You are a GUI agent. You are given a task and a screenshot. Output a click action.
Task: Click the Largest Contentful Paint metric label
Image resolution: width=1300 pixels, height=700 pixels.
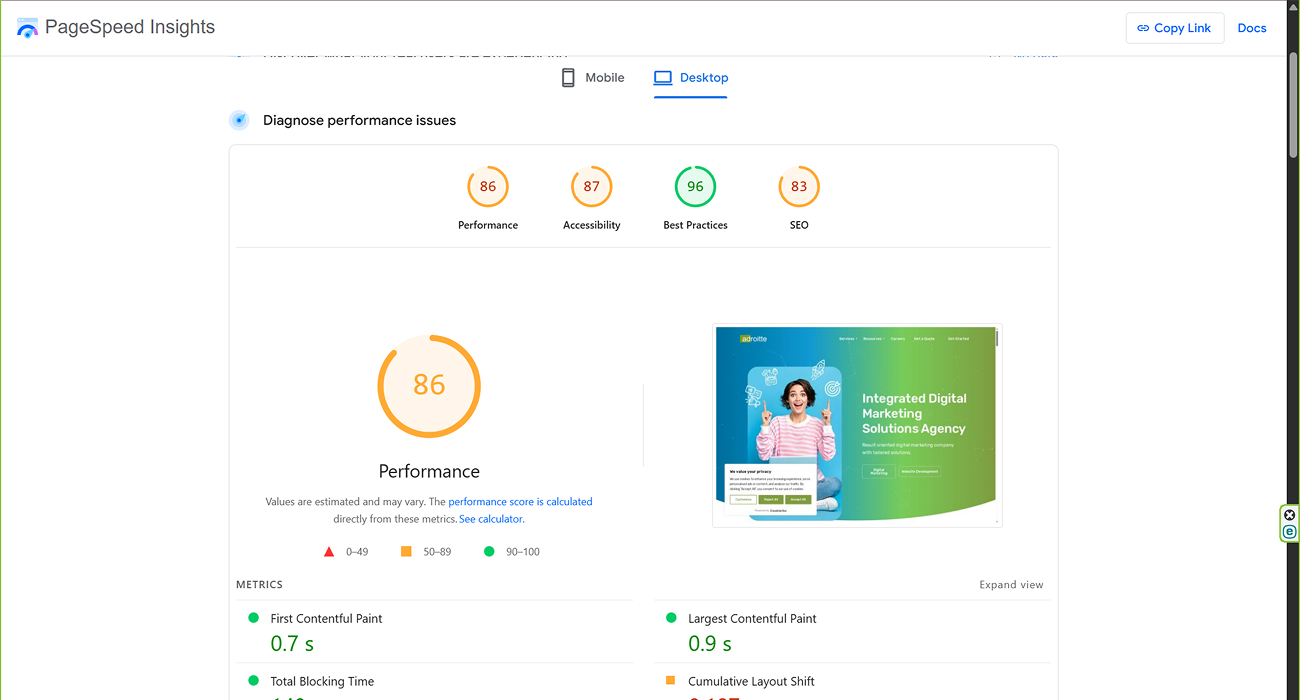tap(752, 619)
